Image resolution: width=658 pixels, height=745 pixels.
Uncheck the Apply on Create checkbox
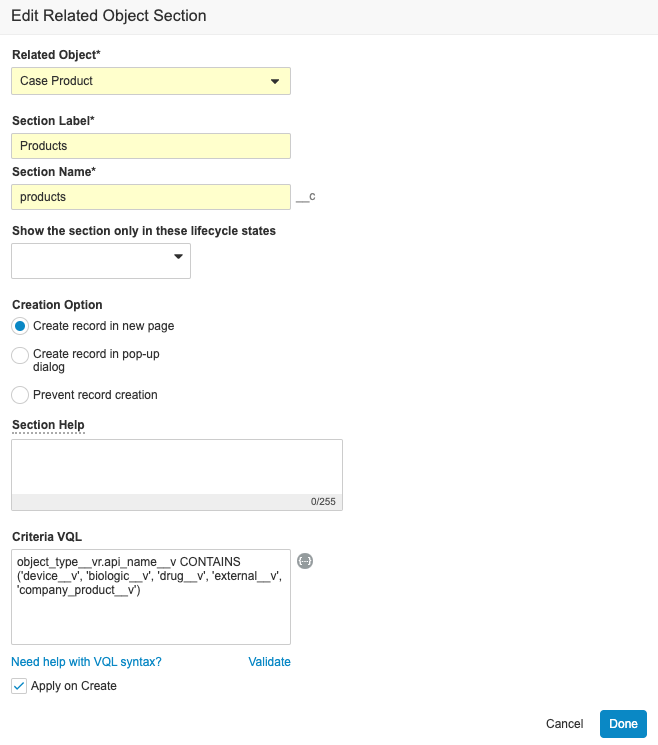[19, 686]
